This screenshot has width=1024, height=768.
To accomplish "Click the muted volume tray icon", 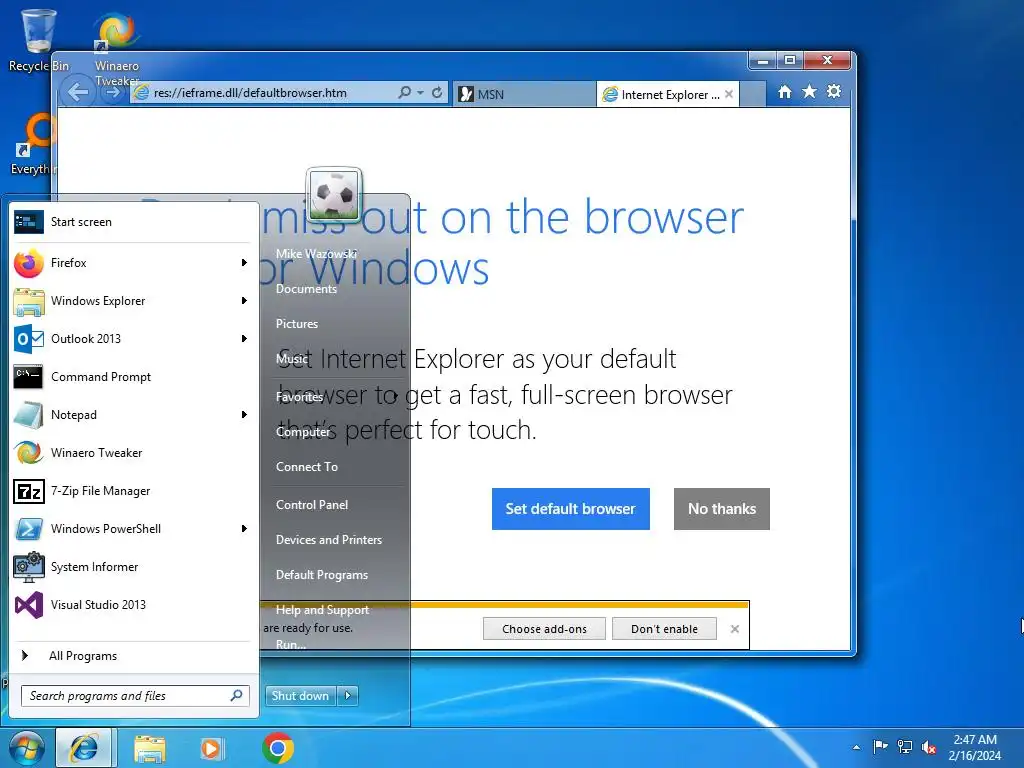I will click(x=929, y=746).
